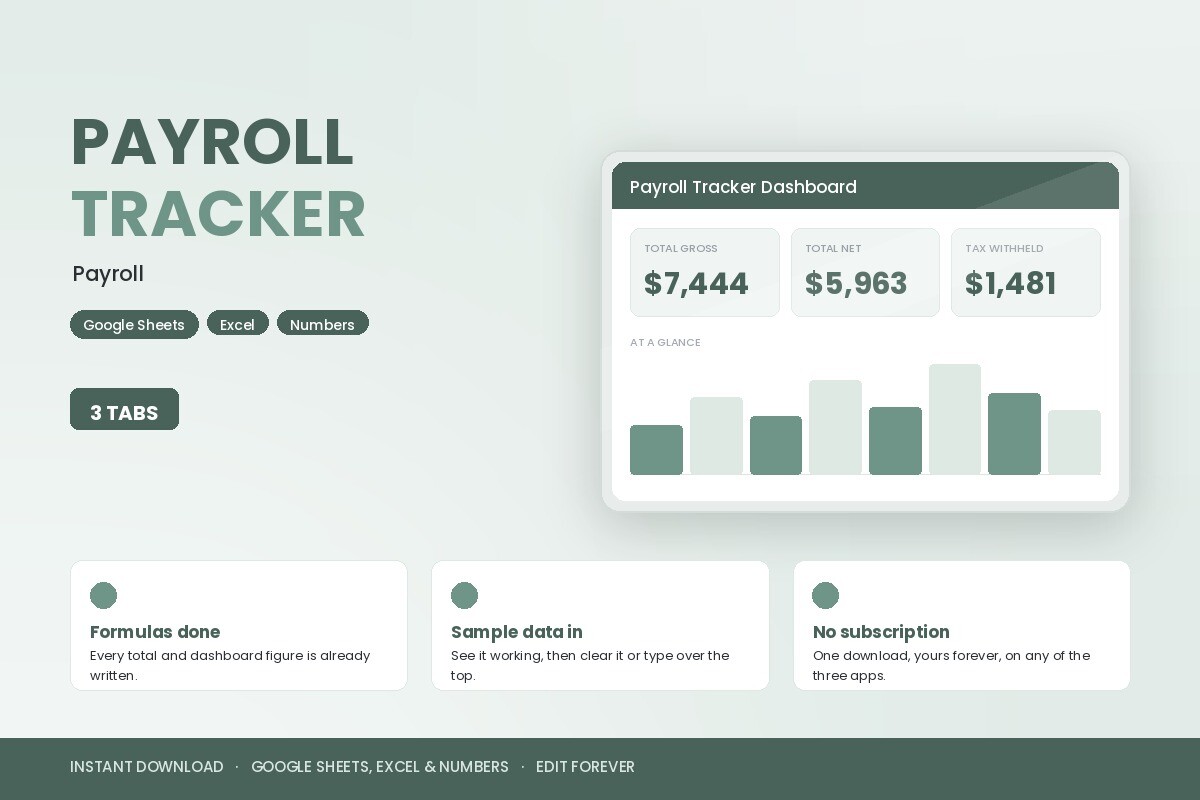Click the TRACKER title word
Image resolution: width=1200 pixels, height=800 pixels.
click(x=218, y=214)
